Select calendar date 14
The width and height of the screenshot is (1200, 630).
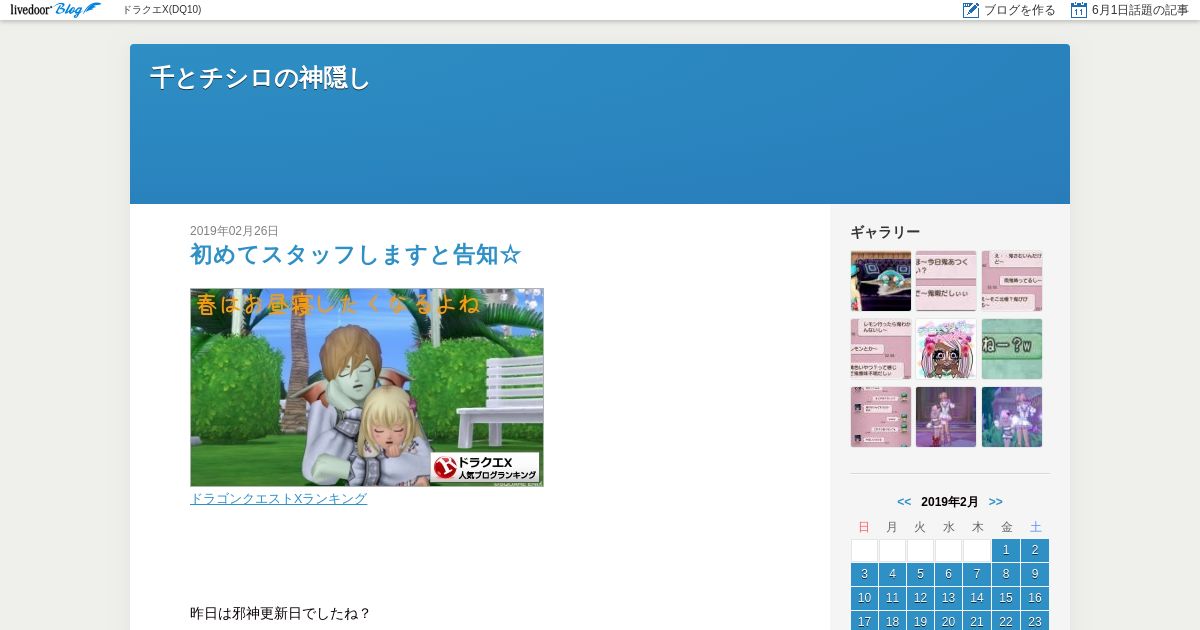point(977,598)
